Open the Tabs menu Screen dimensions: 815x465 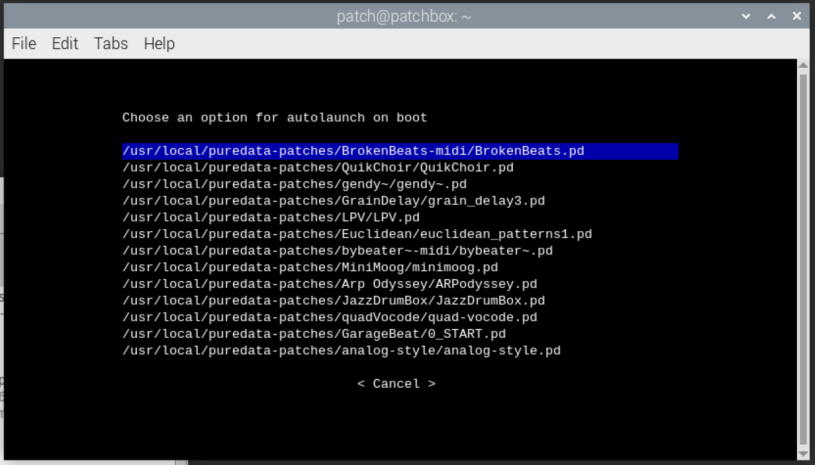[111, 44]
